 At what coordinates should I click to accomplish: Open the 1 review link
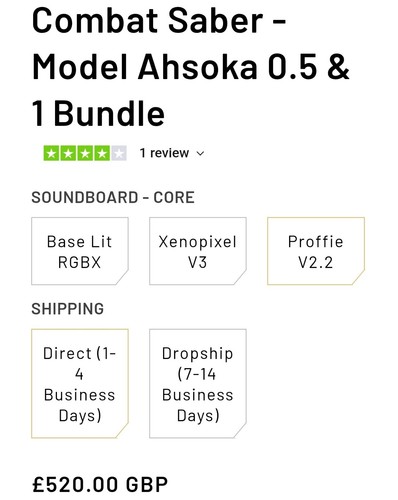click(x=164, y=153)
